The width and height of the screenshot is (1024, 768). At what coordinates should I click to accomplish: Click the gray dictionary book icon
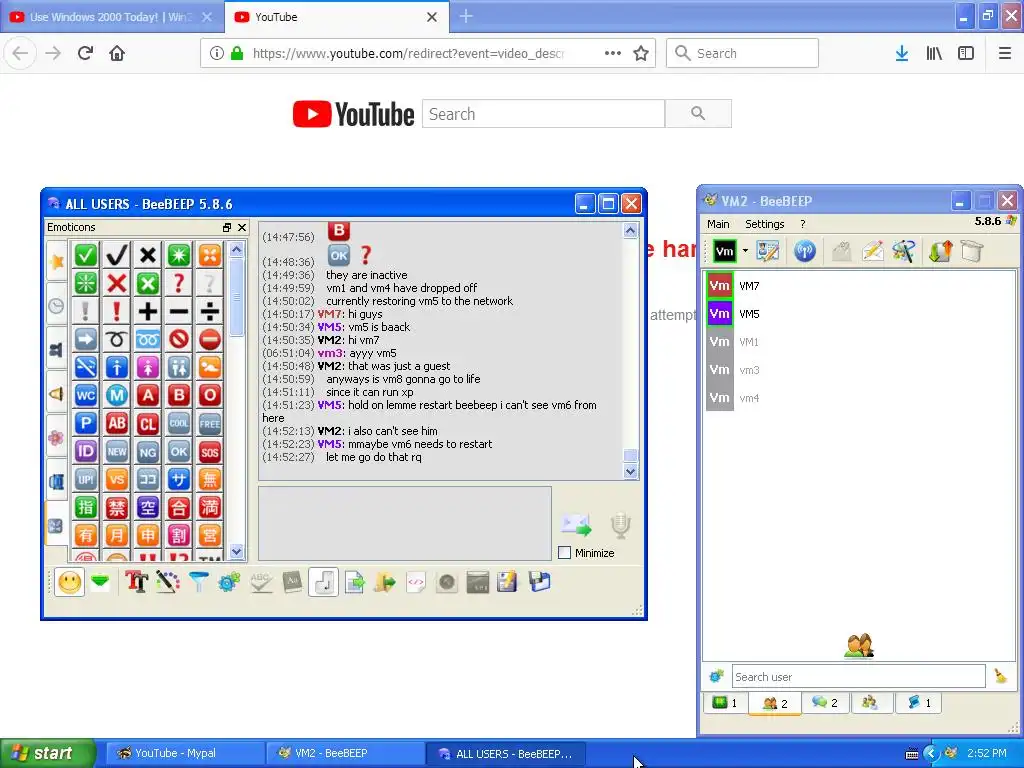tap(291, 582)
